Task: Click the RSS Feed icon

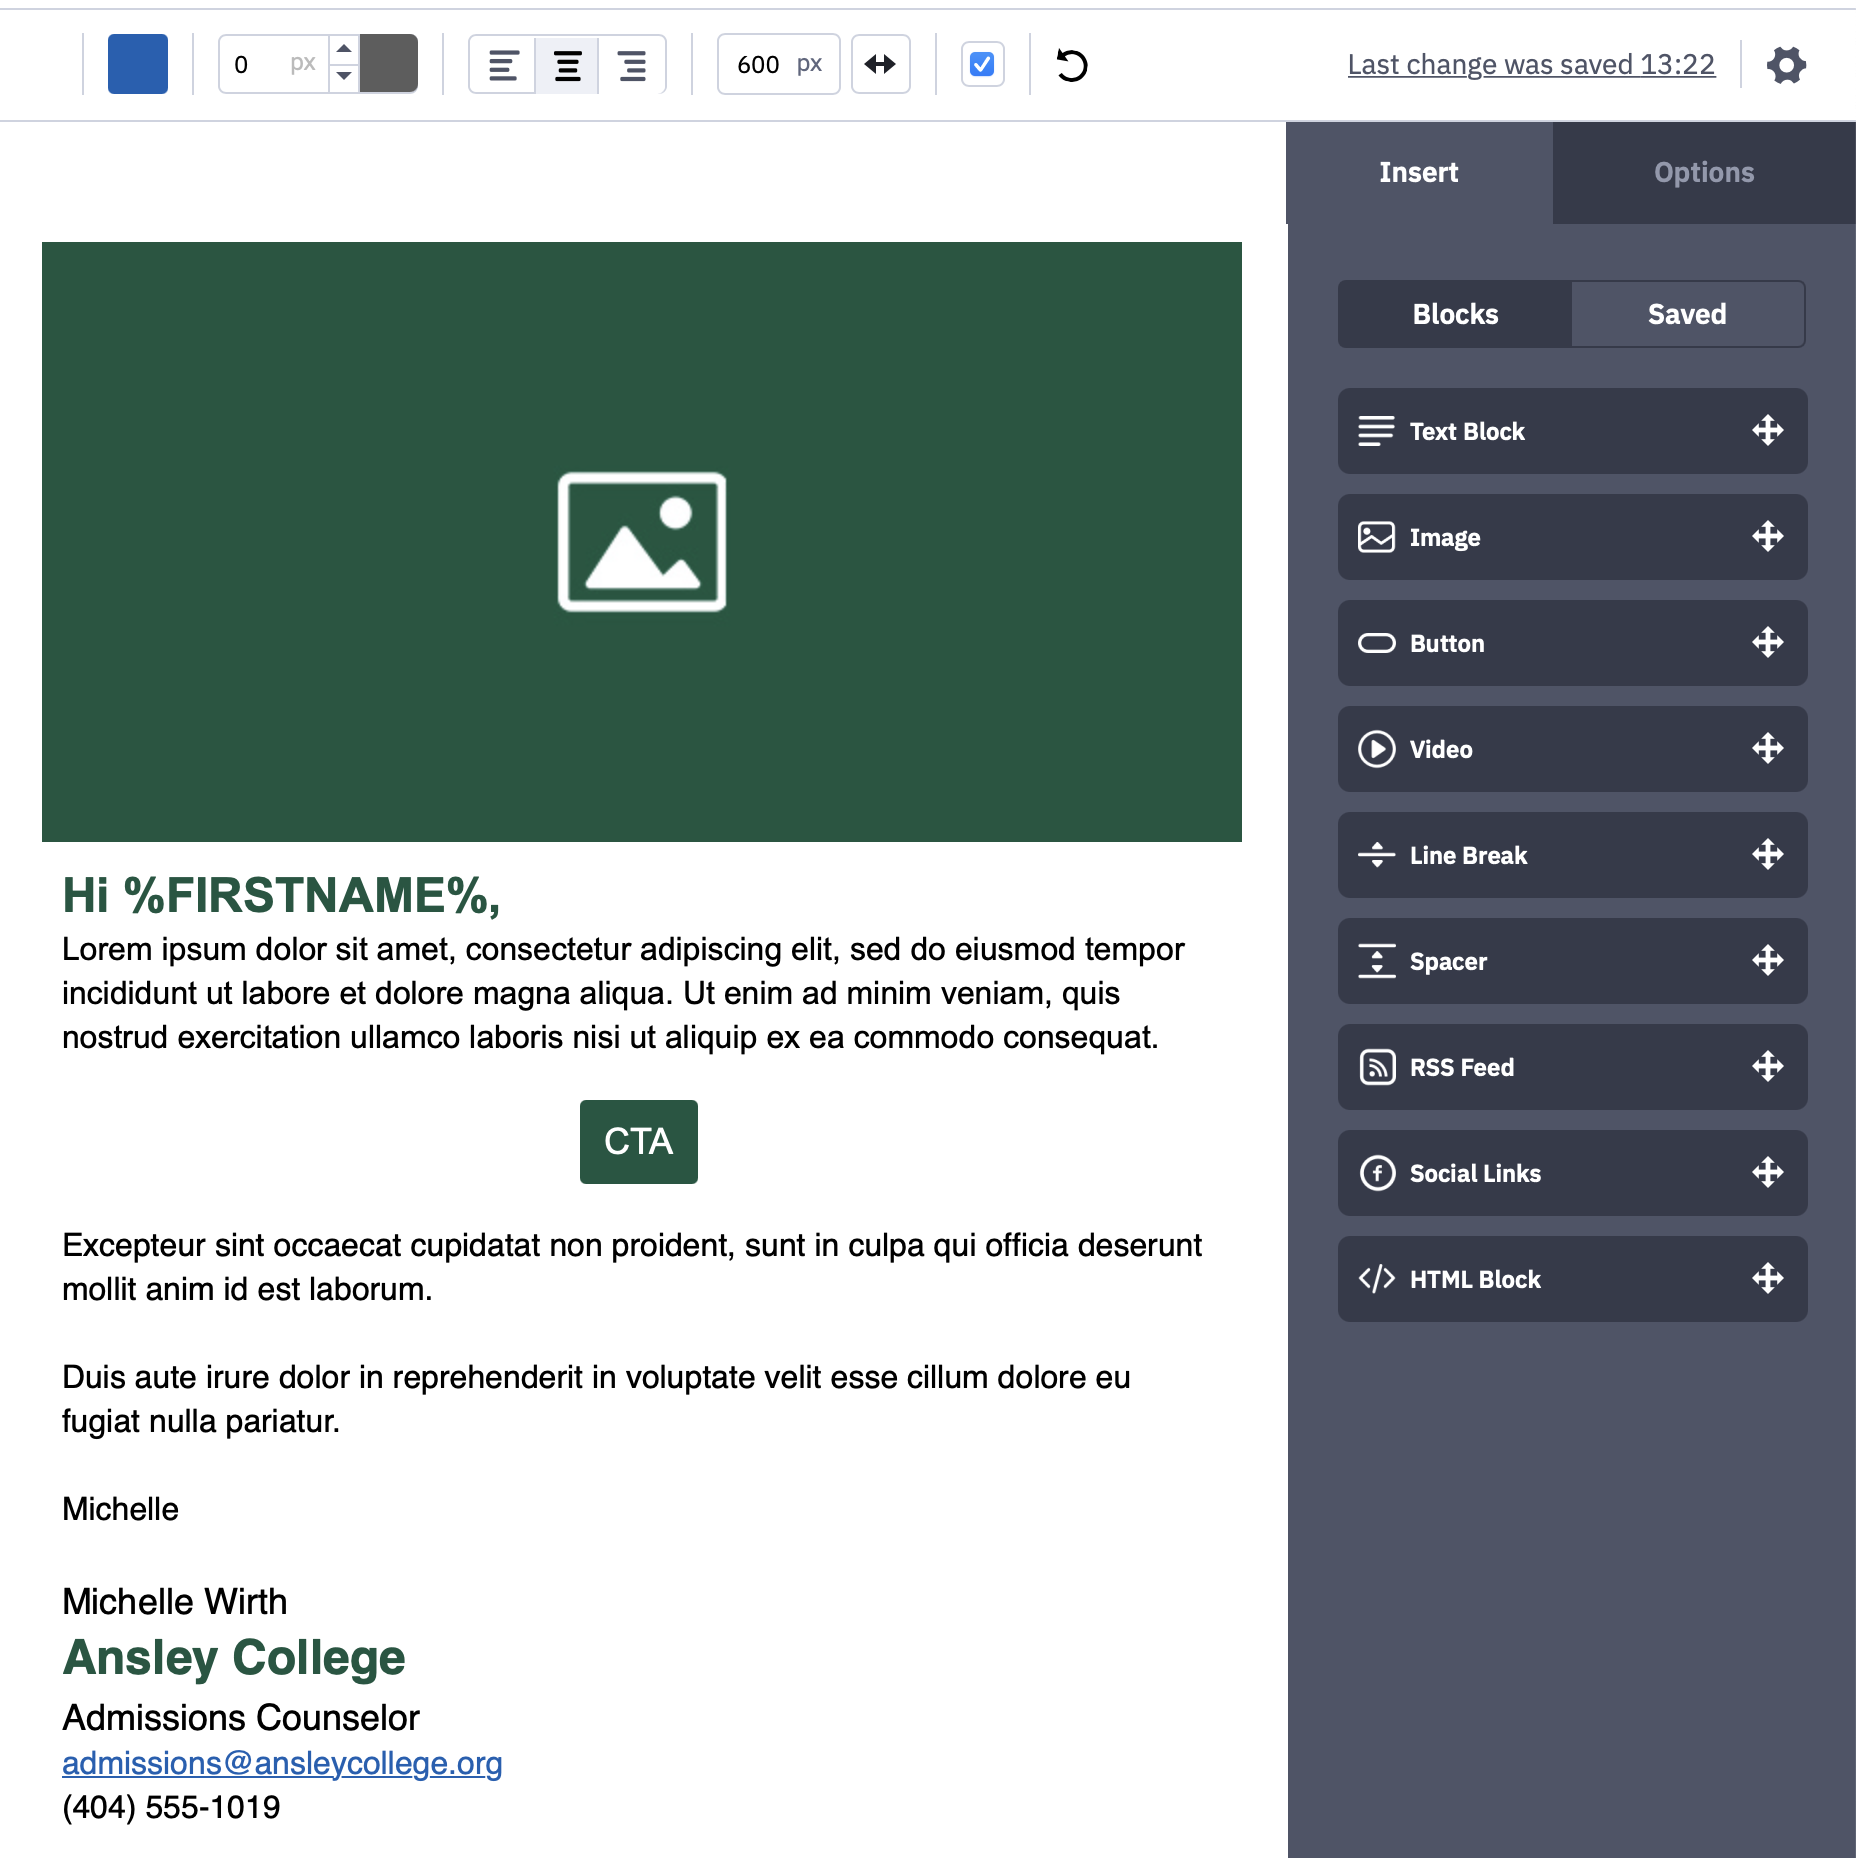Action: [x=1376, y=1067]
